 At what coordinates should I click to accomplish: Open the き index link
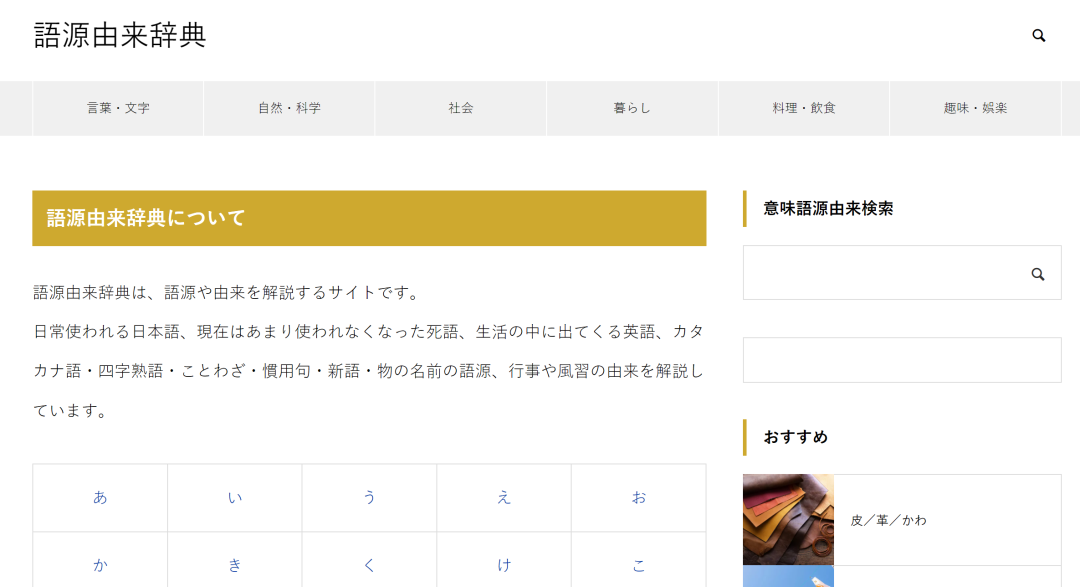pyautogui.click(x=235, y=565)
